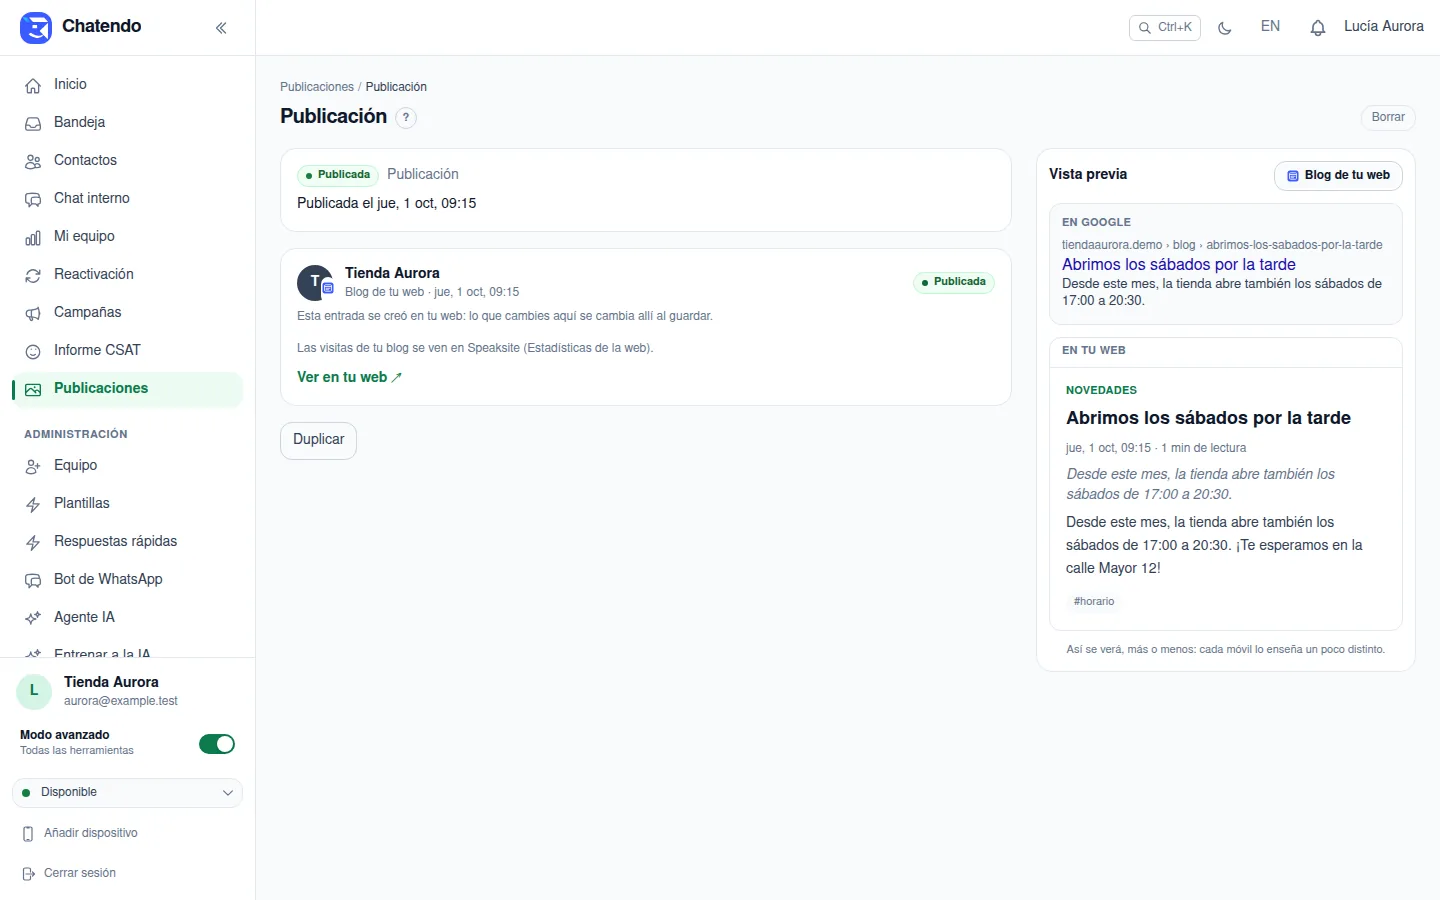Screen dimensions: 1440x900
Task: Open Contactos icon in sidebar
Action: coord(33,161)
